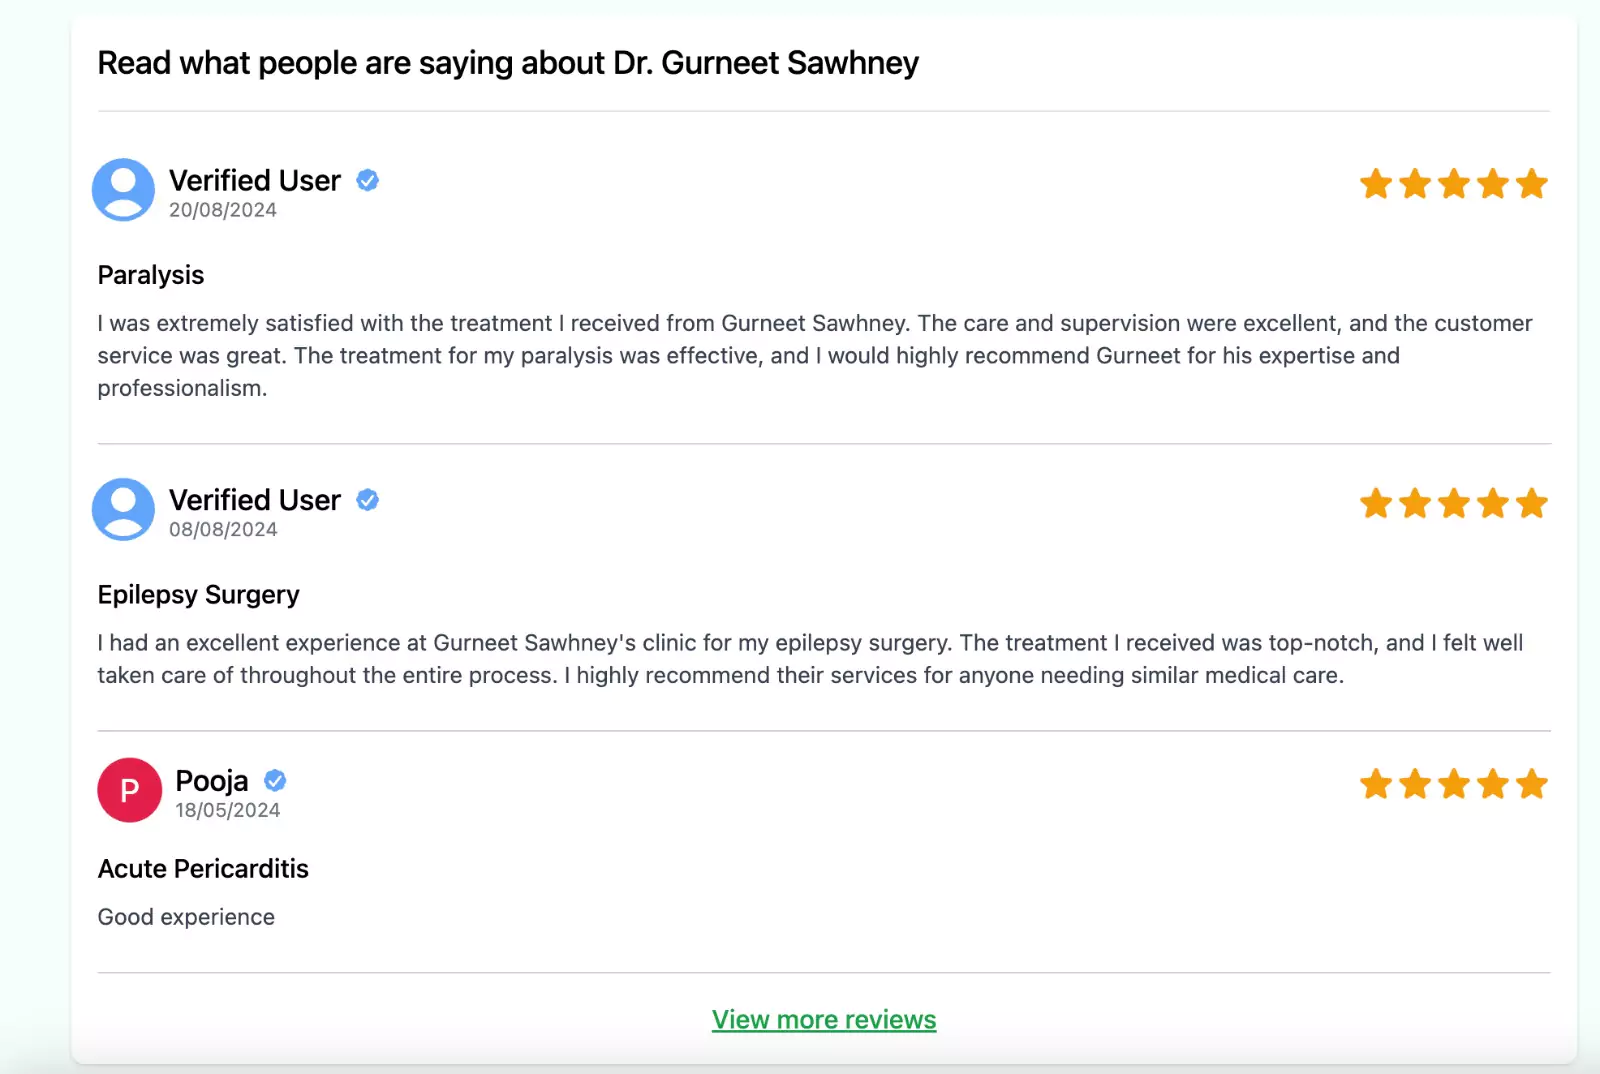
Task: Click verified badge beside the Paralysis reviewer
Action: pos(368,180)
